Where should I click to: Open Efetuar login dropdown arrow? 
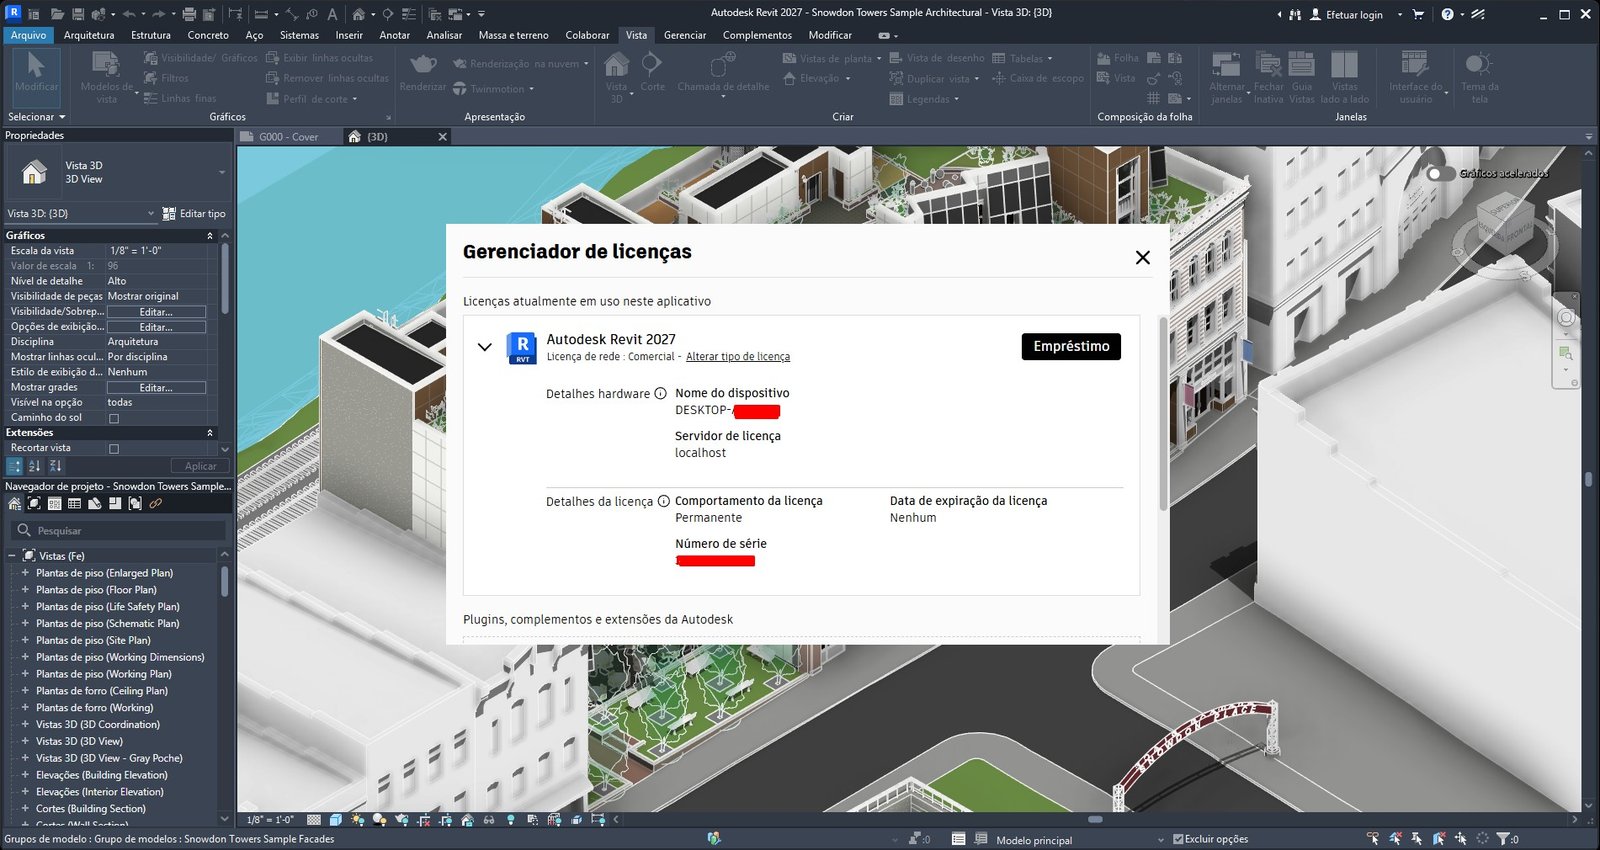pyautogui.click(x=1399, y=15)
